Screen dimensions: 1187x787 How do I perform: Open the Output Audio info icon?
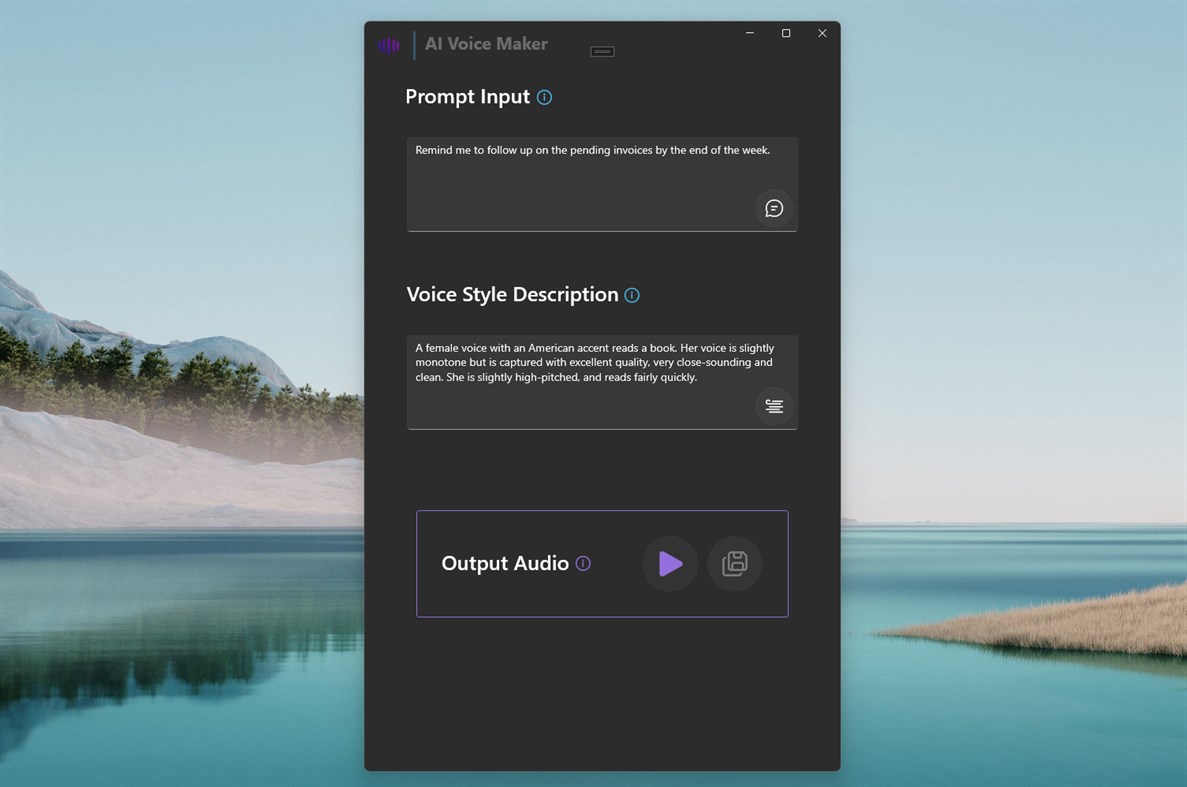tap(582, 563)
